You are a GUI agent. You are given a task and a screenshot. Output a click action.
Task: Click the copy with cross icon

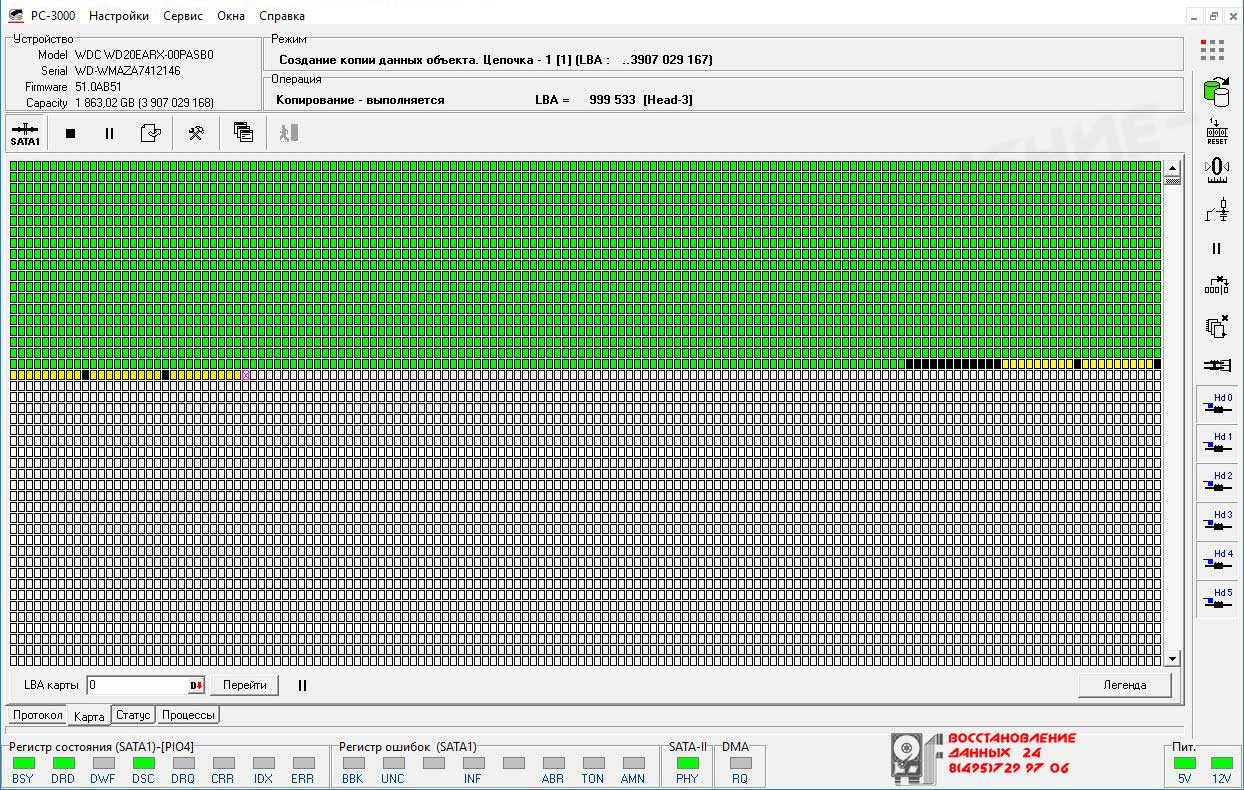(x=1216, y=326)
